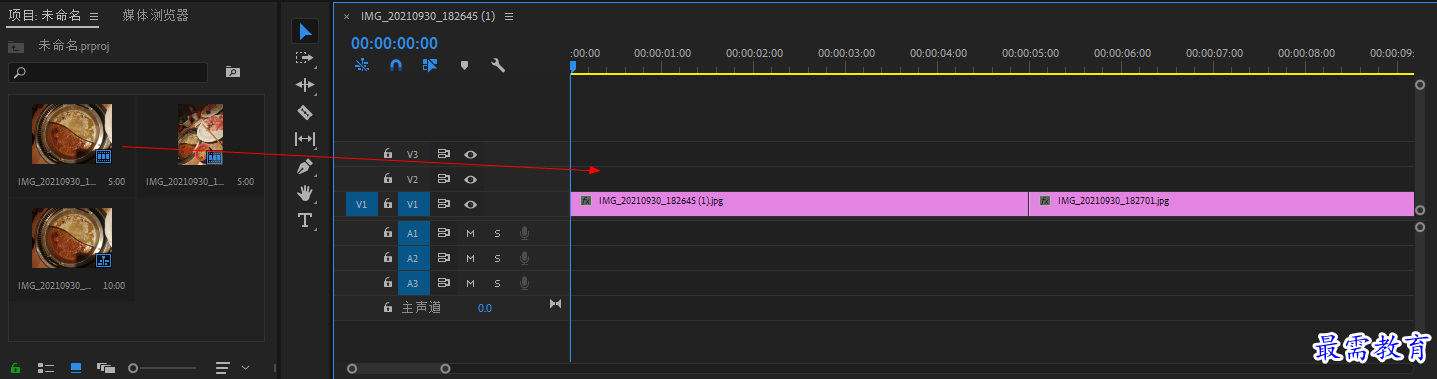Hide video track V3 with eye icon
This screenshot has height=379, width=1437.
click(470, 154)
